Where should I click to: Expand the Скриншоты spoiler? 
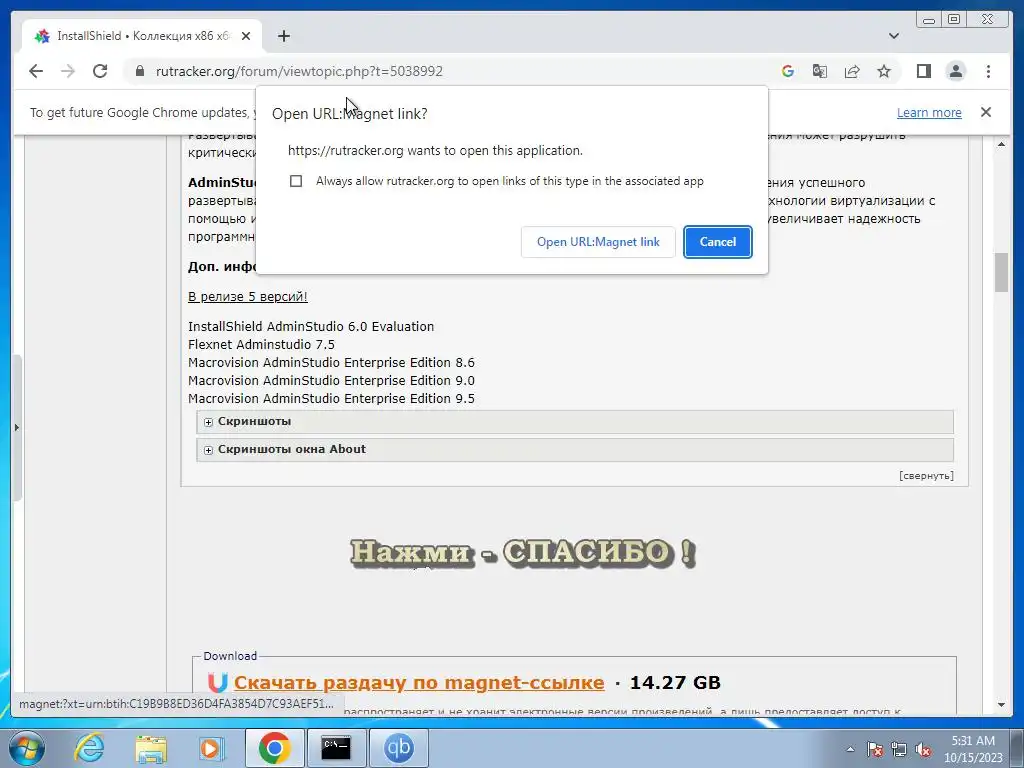575,422
